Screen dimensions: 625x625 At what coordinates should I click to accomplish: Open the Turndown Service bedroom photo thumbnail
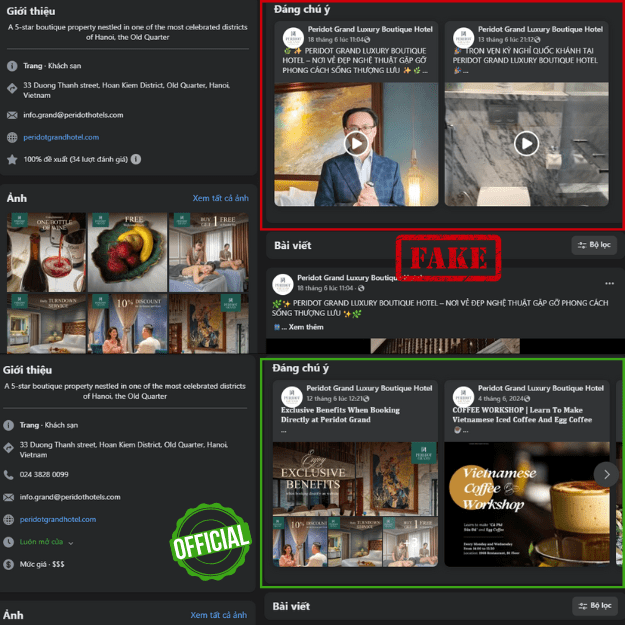(46, 324)
